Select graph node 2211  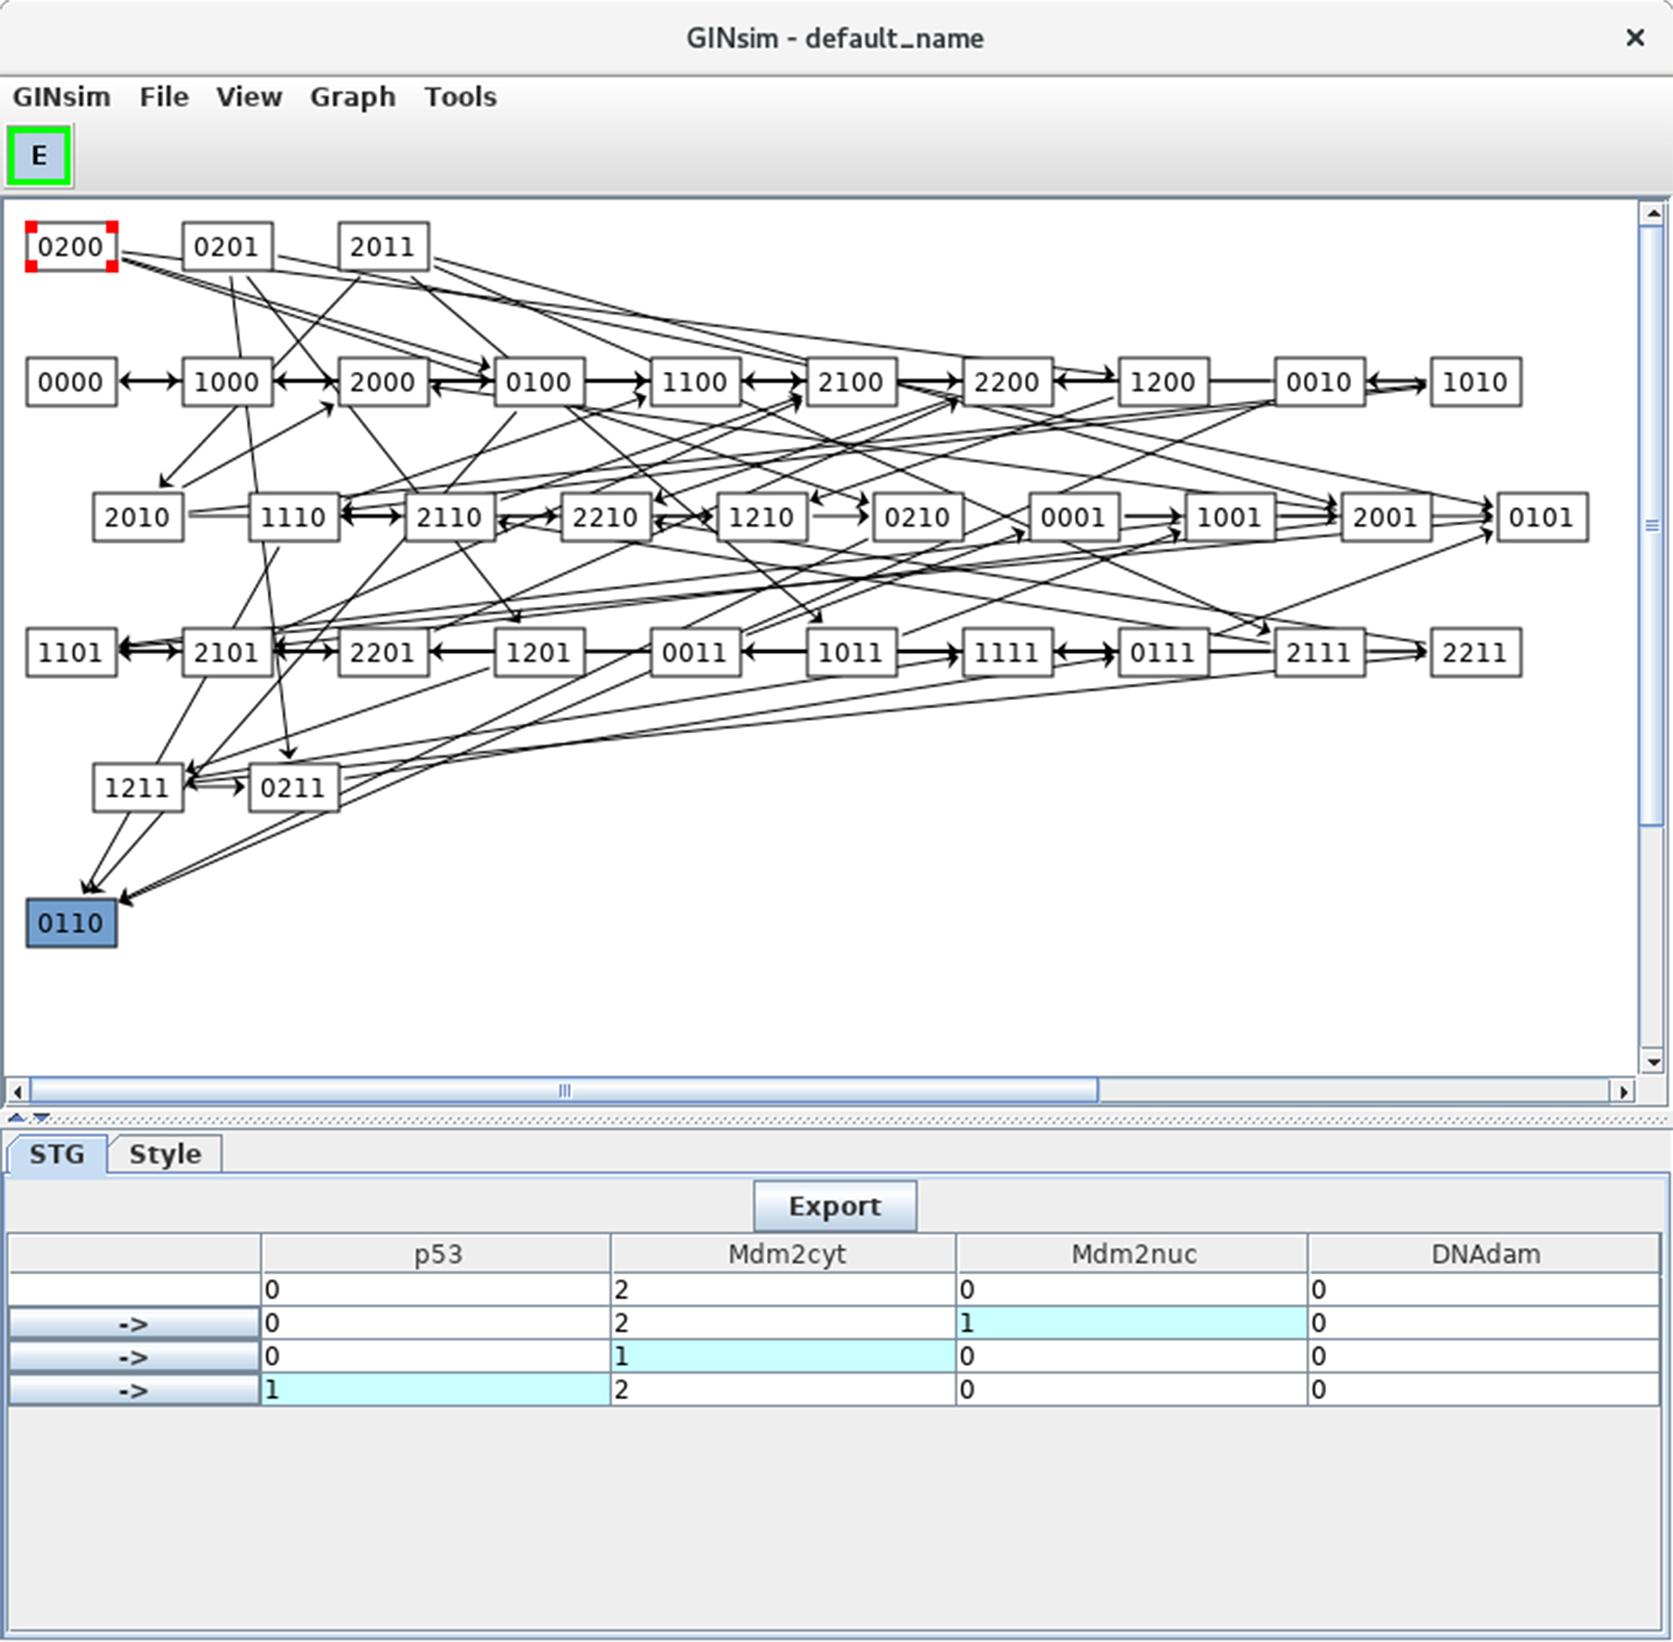[1475, 653]
